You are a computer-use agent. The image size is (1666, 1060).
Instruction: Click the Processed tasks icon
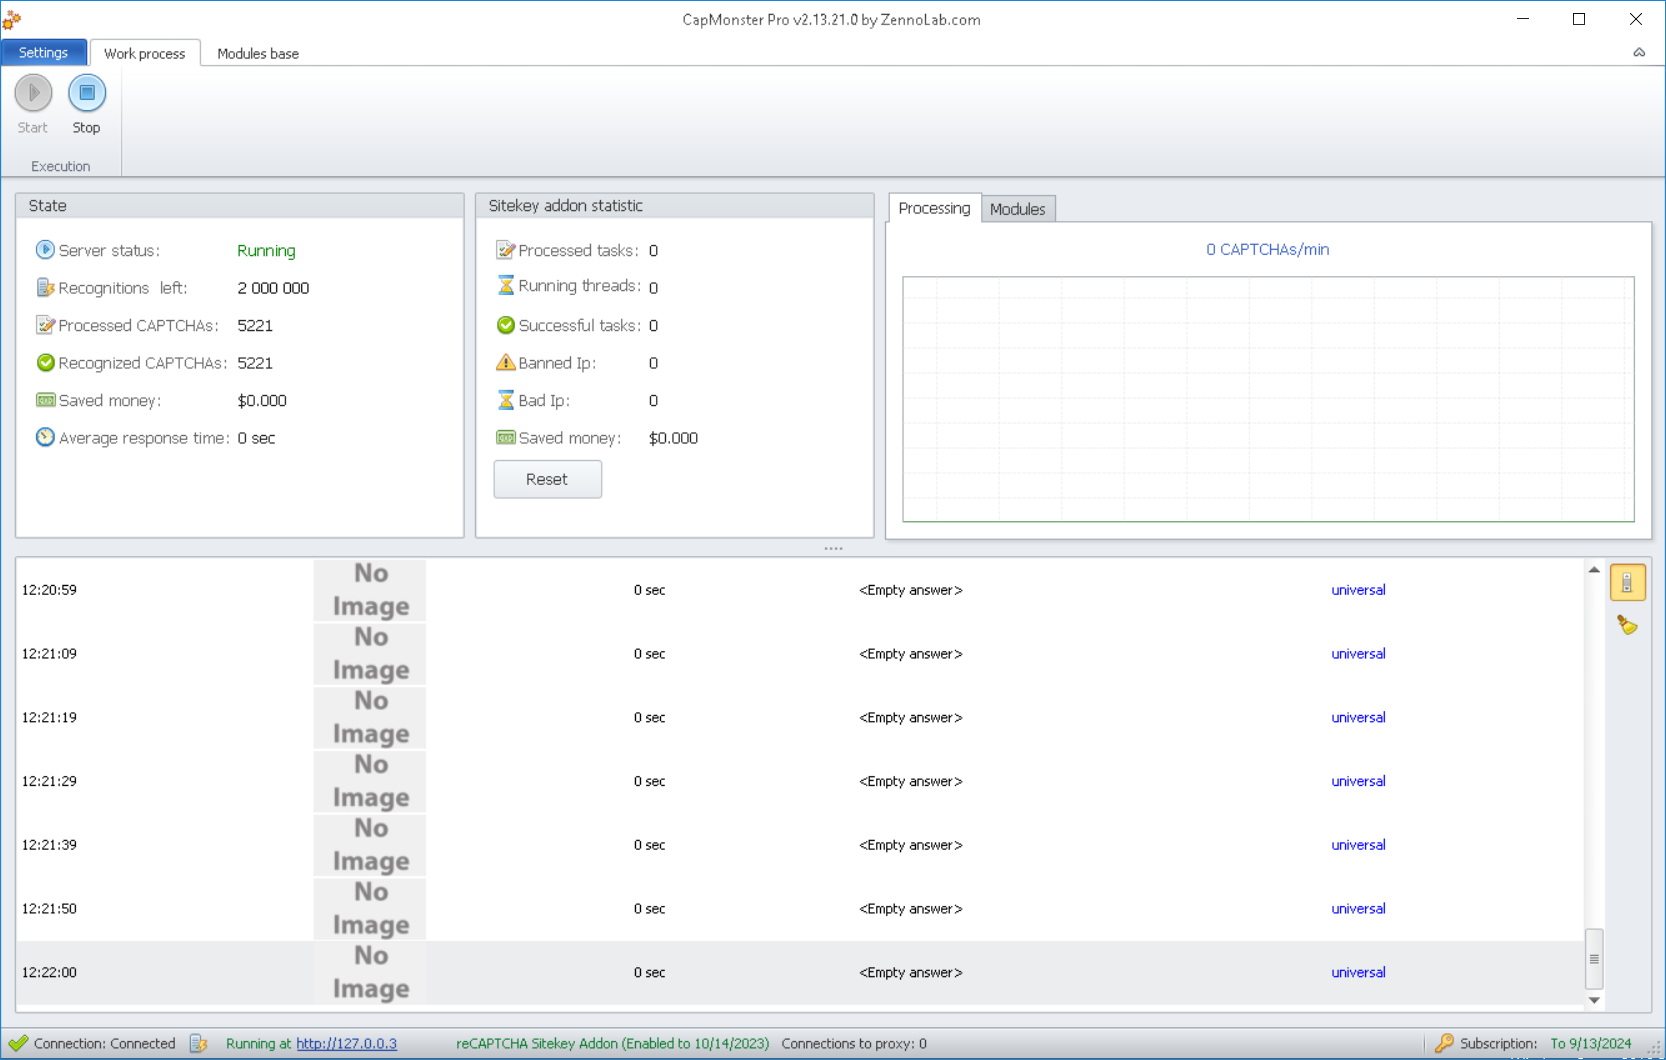pos(505,250)
